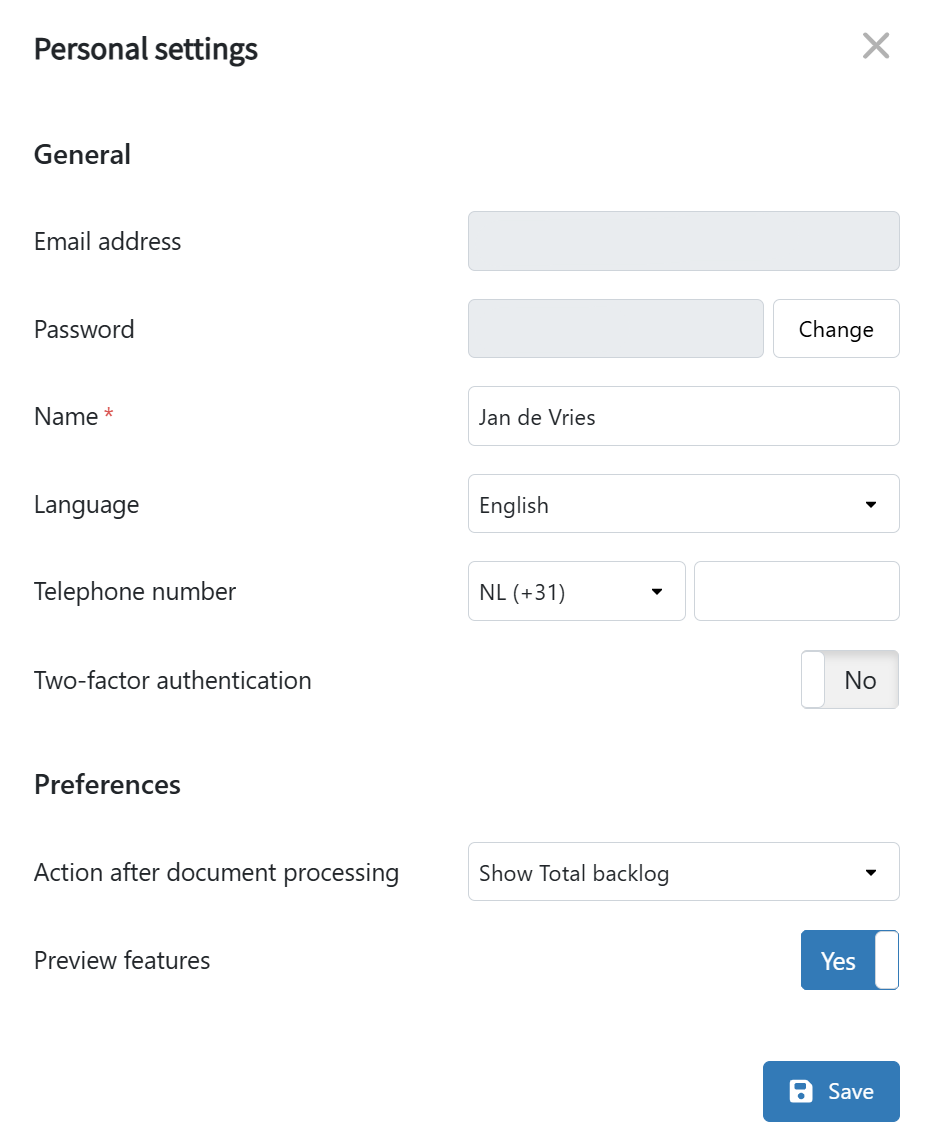Click the Personal settings title

click(146, 49)
